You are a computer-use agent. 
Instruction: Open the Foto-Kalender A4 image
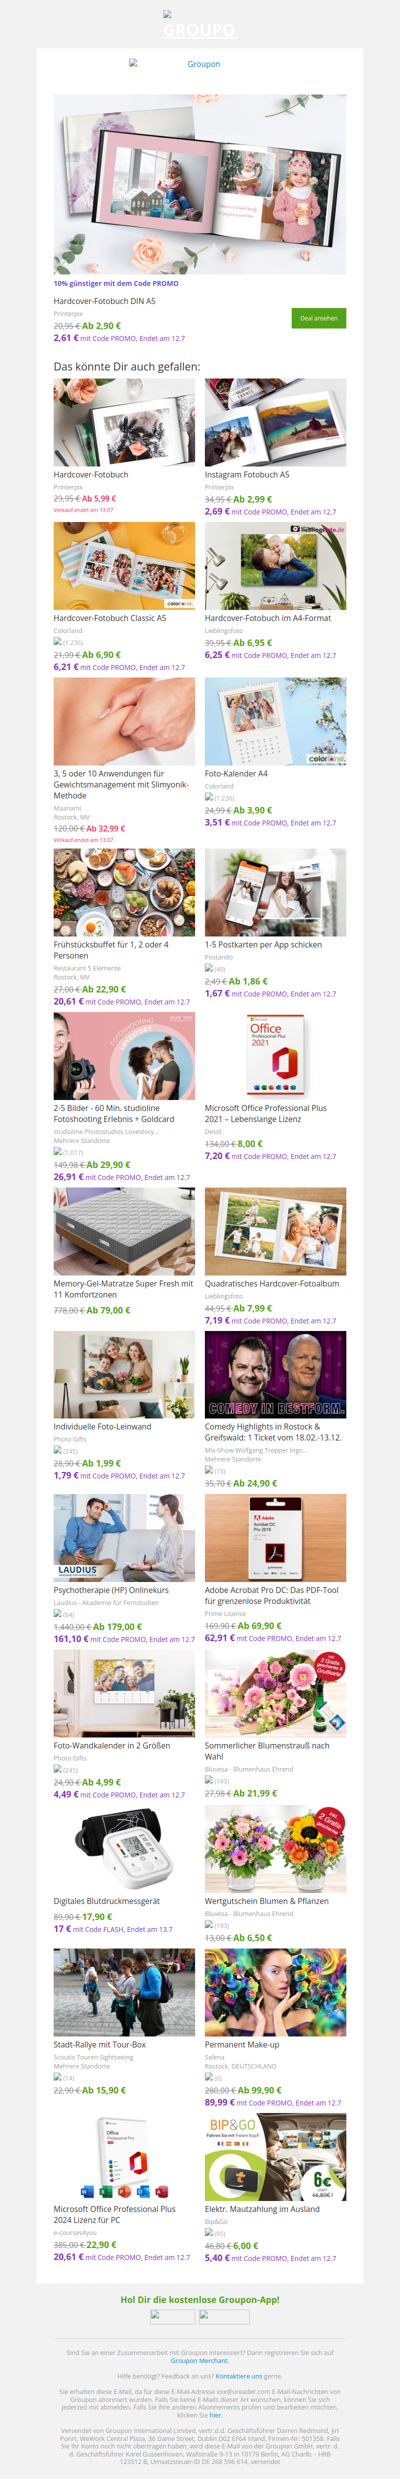tap(275, 721)
